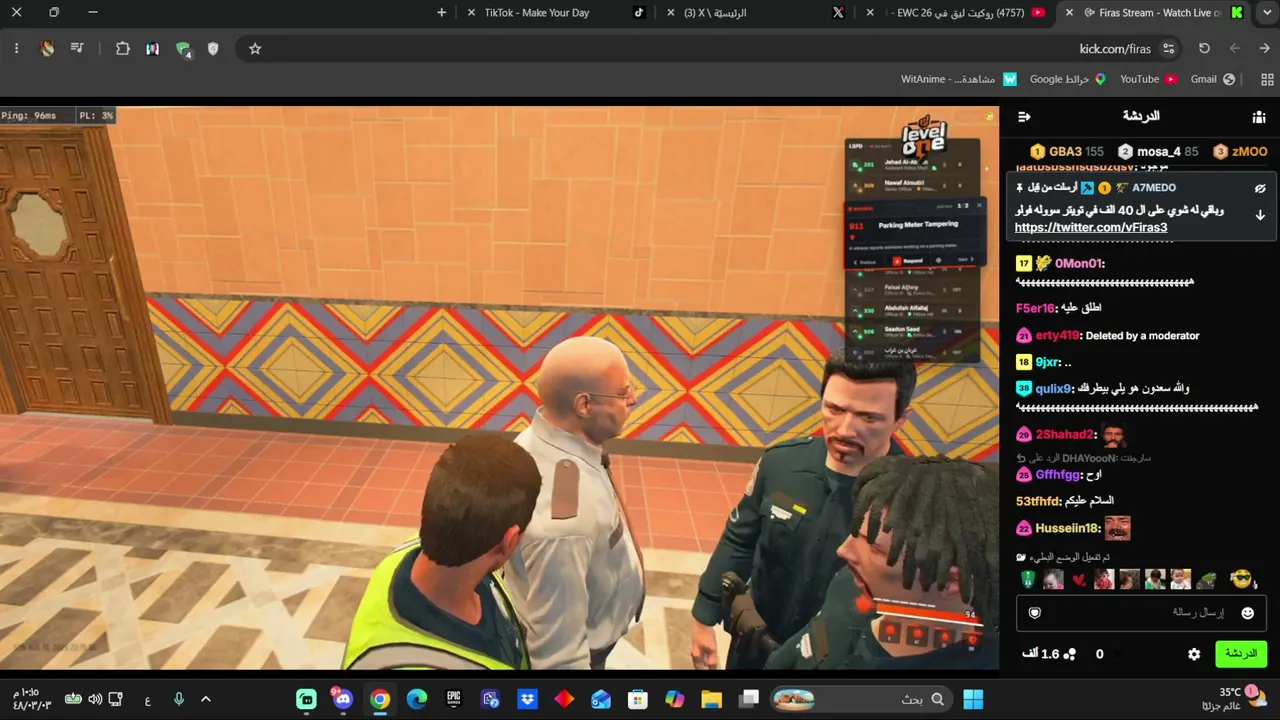1280x720 pixels.
Task: Click the browser profile avatar icon
Action: coord(47,48)
